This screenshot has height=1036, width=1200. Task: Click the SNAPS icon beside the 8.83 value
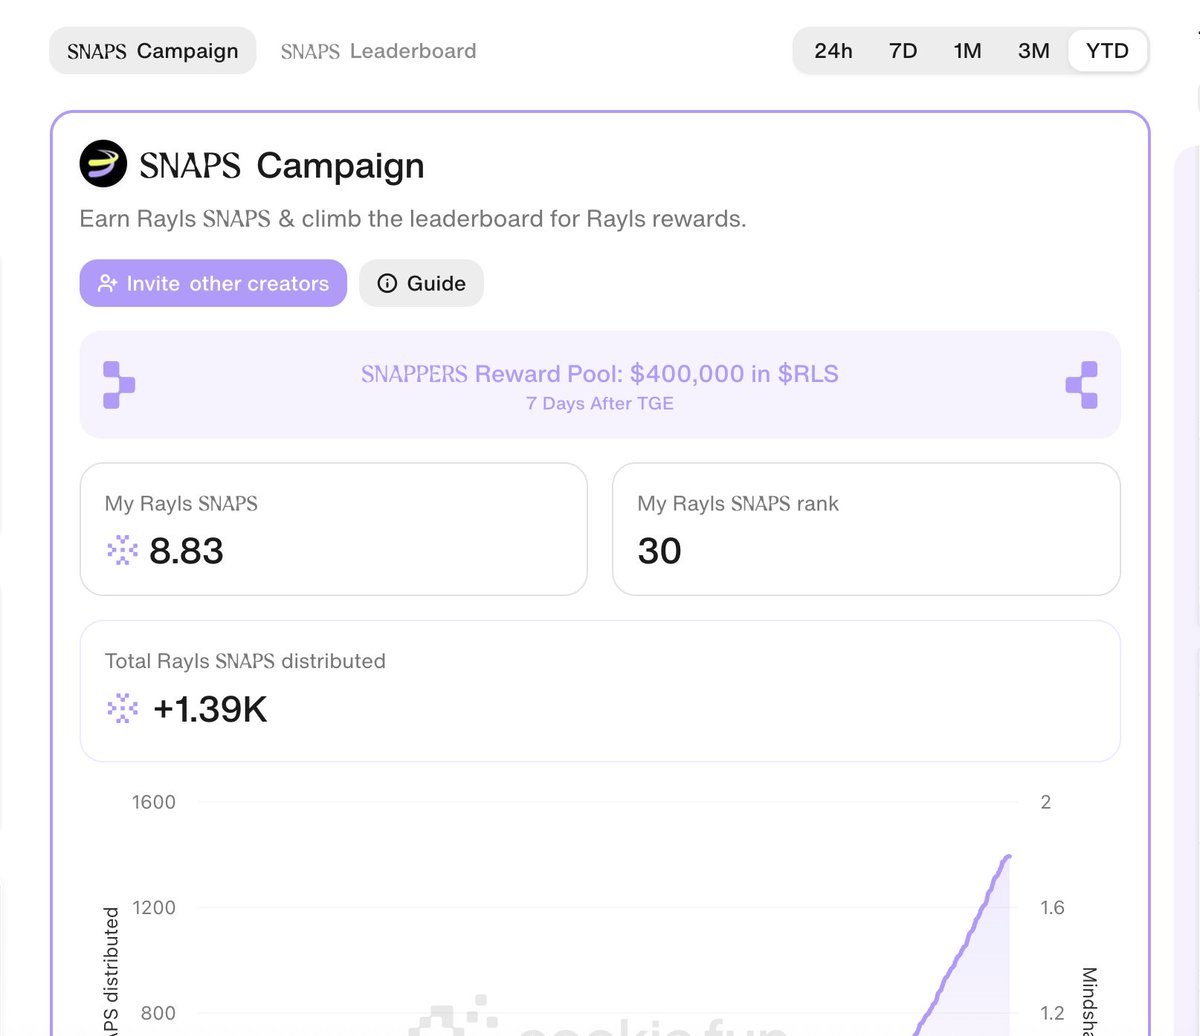click(x=122, y=550)
